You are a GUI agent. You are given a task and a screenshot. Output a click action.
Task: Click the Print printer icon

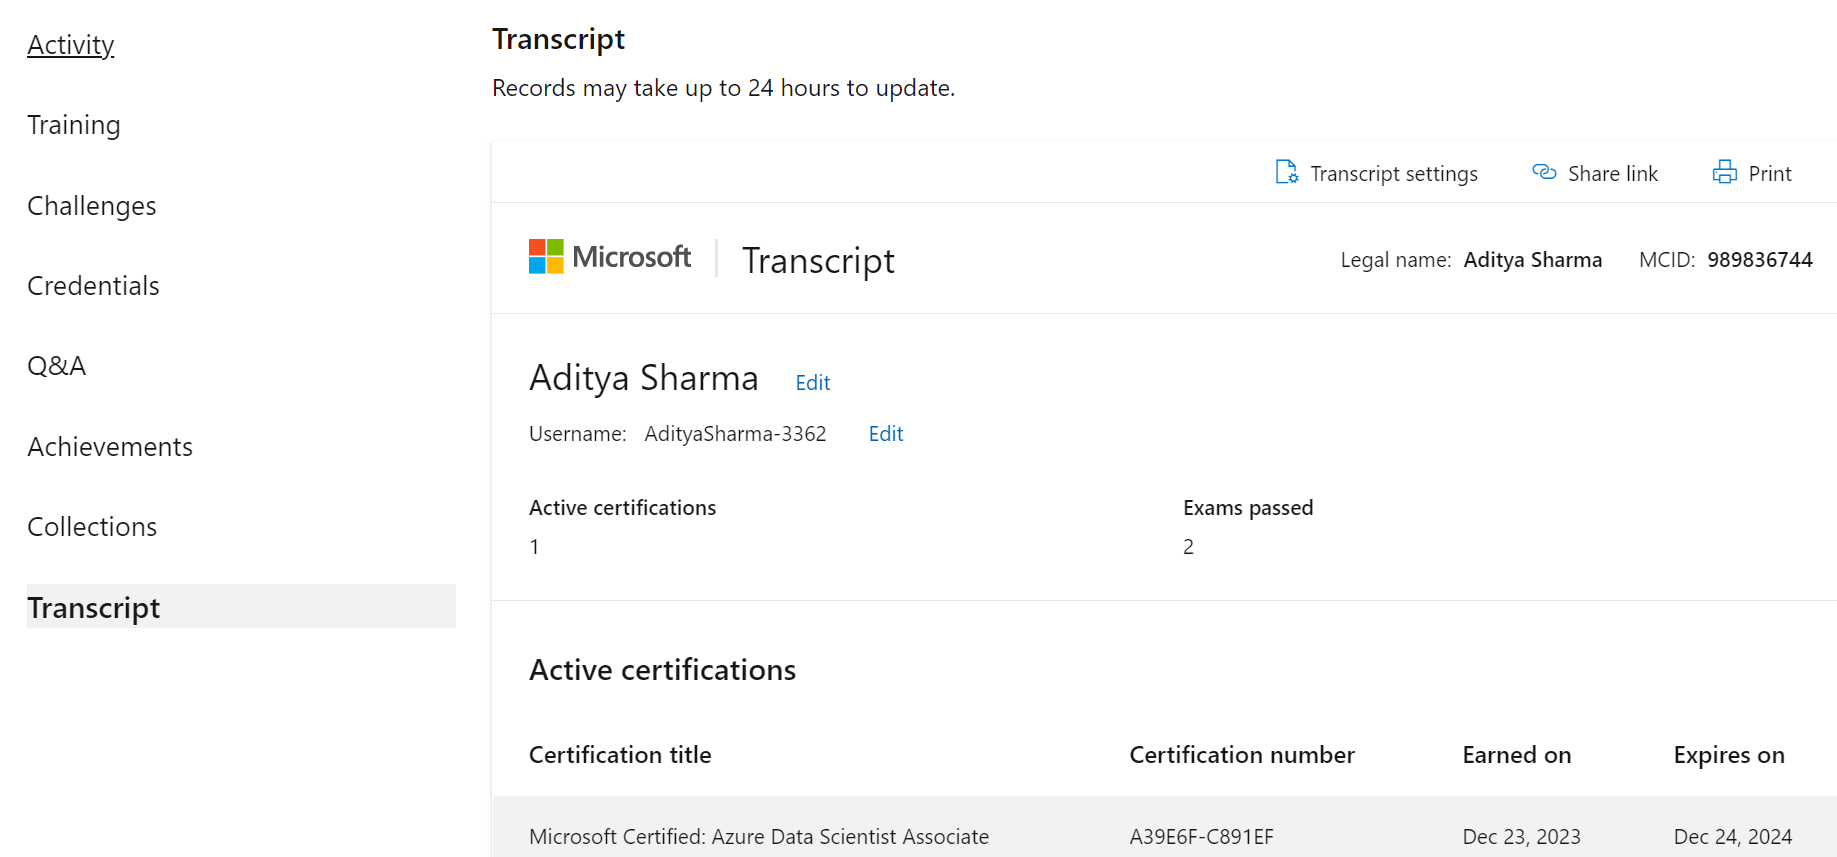pyautogui.click(x=1724, y=172)
